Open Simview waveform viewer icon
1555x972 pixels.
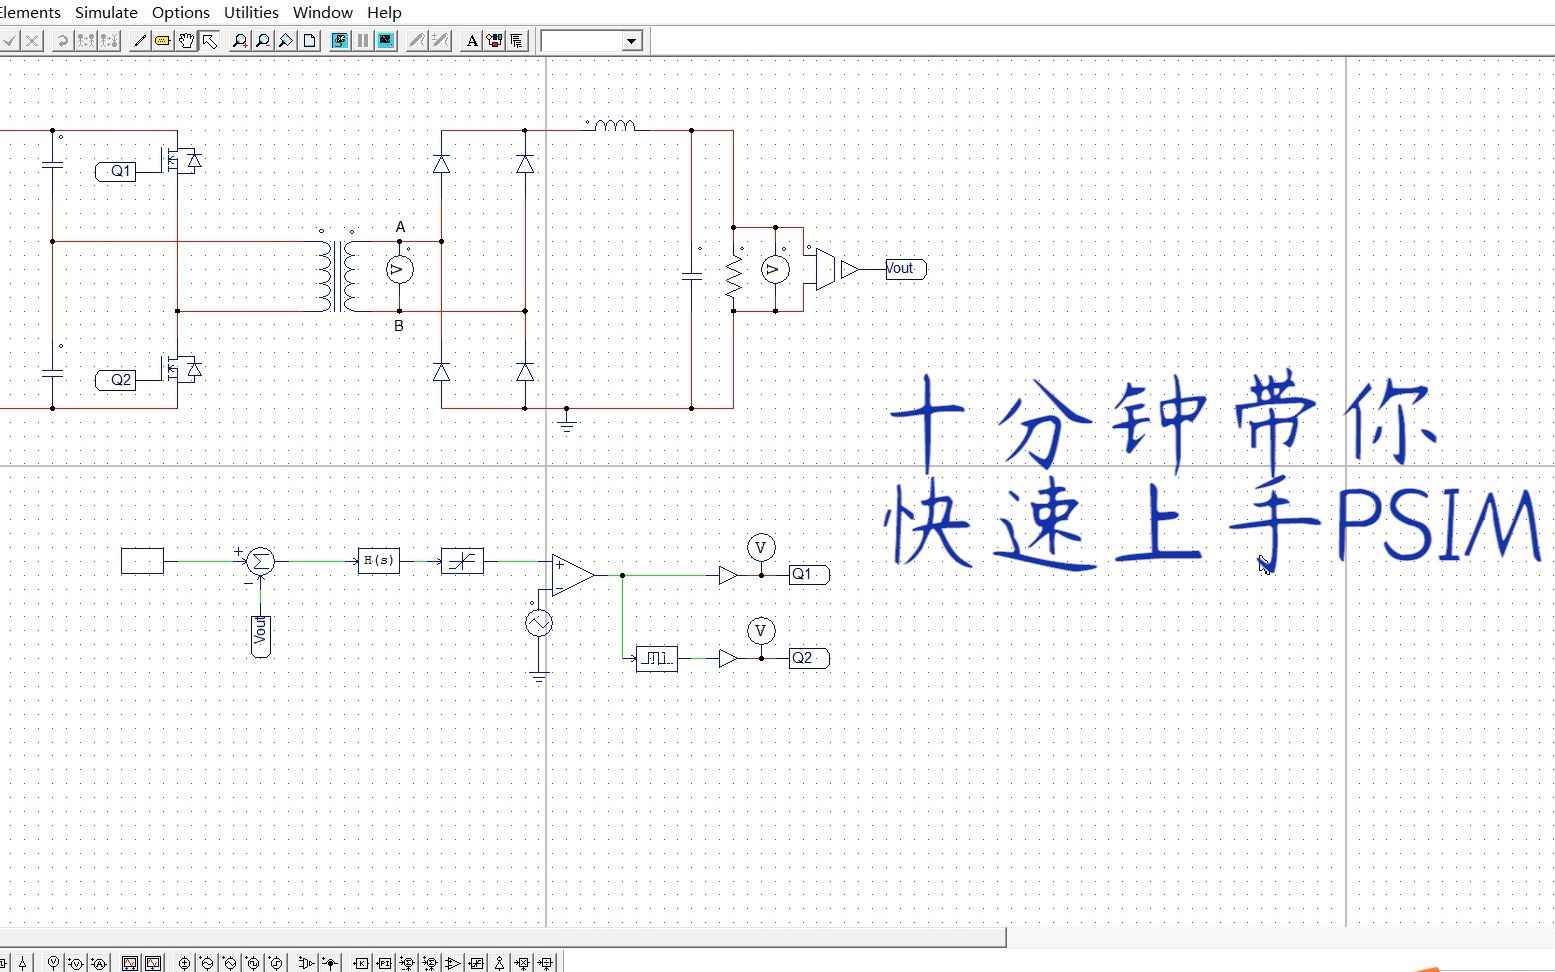pos(386,41)
